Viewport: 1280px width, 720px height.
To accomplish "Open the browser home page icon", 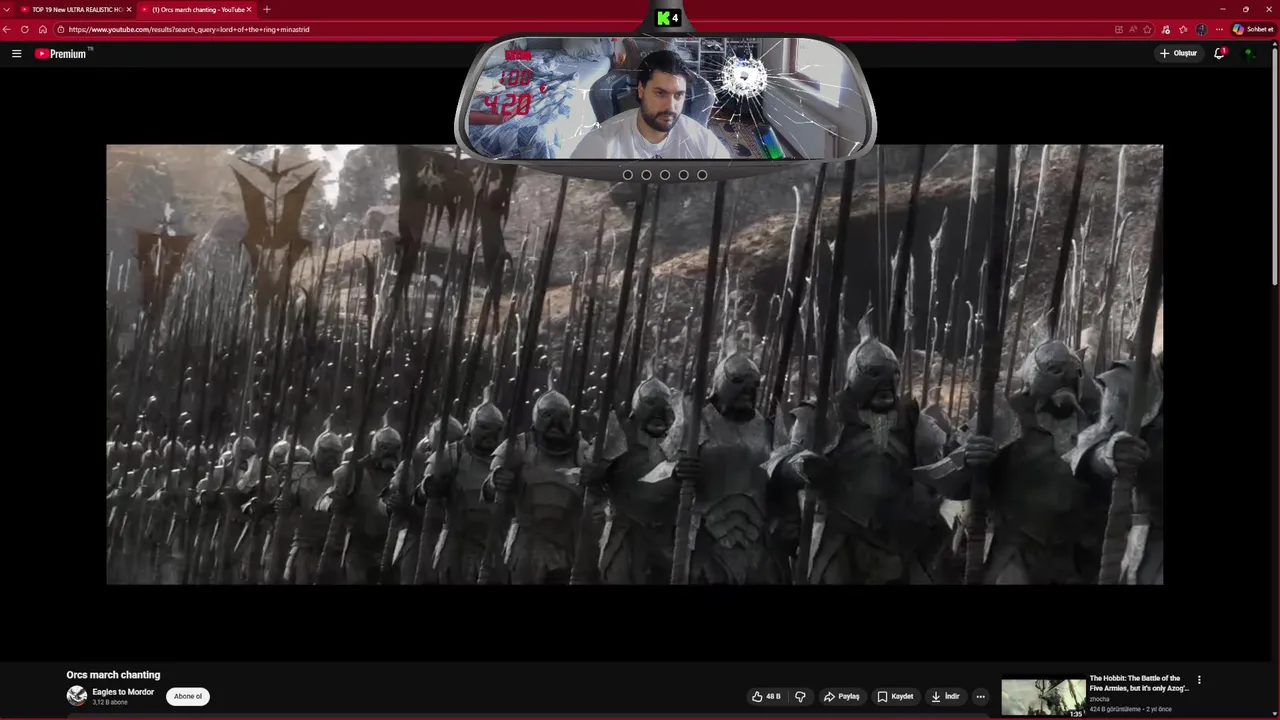I will coord(42,29).
